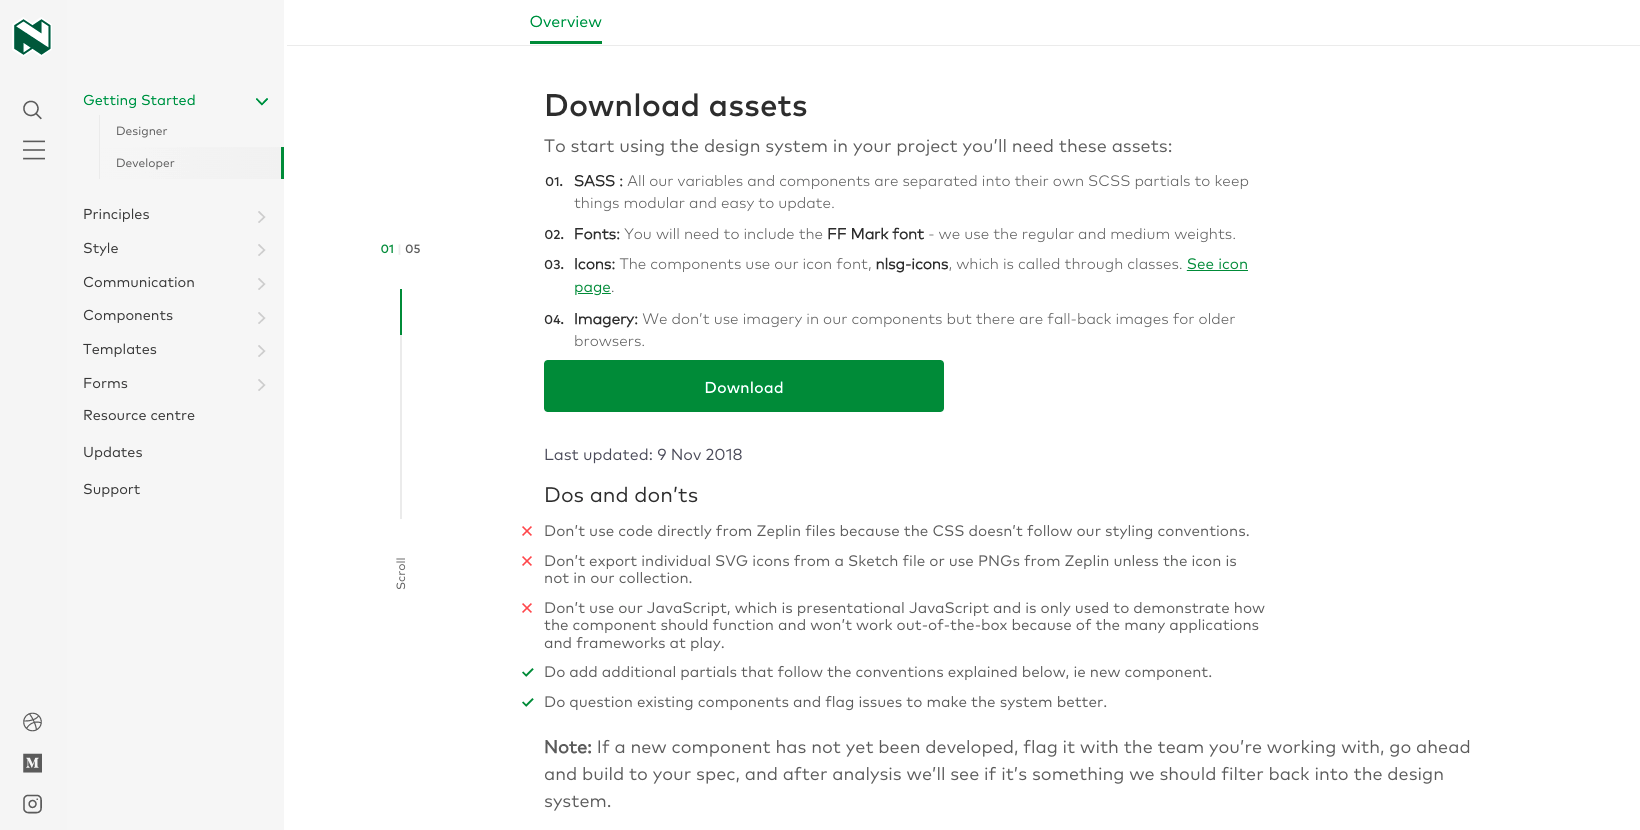Open the search icon in sidebar
The height and width of the screenshot is (830, 1640).
tap(33, 110)
